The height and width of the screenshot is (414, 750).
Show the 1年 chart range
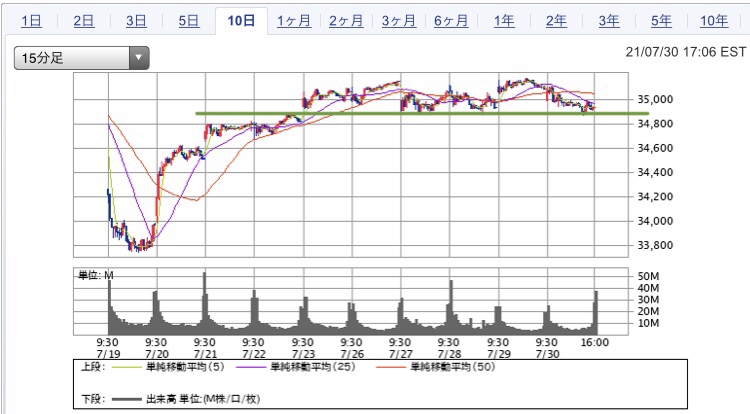(x=504, y=21)
